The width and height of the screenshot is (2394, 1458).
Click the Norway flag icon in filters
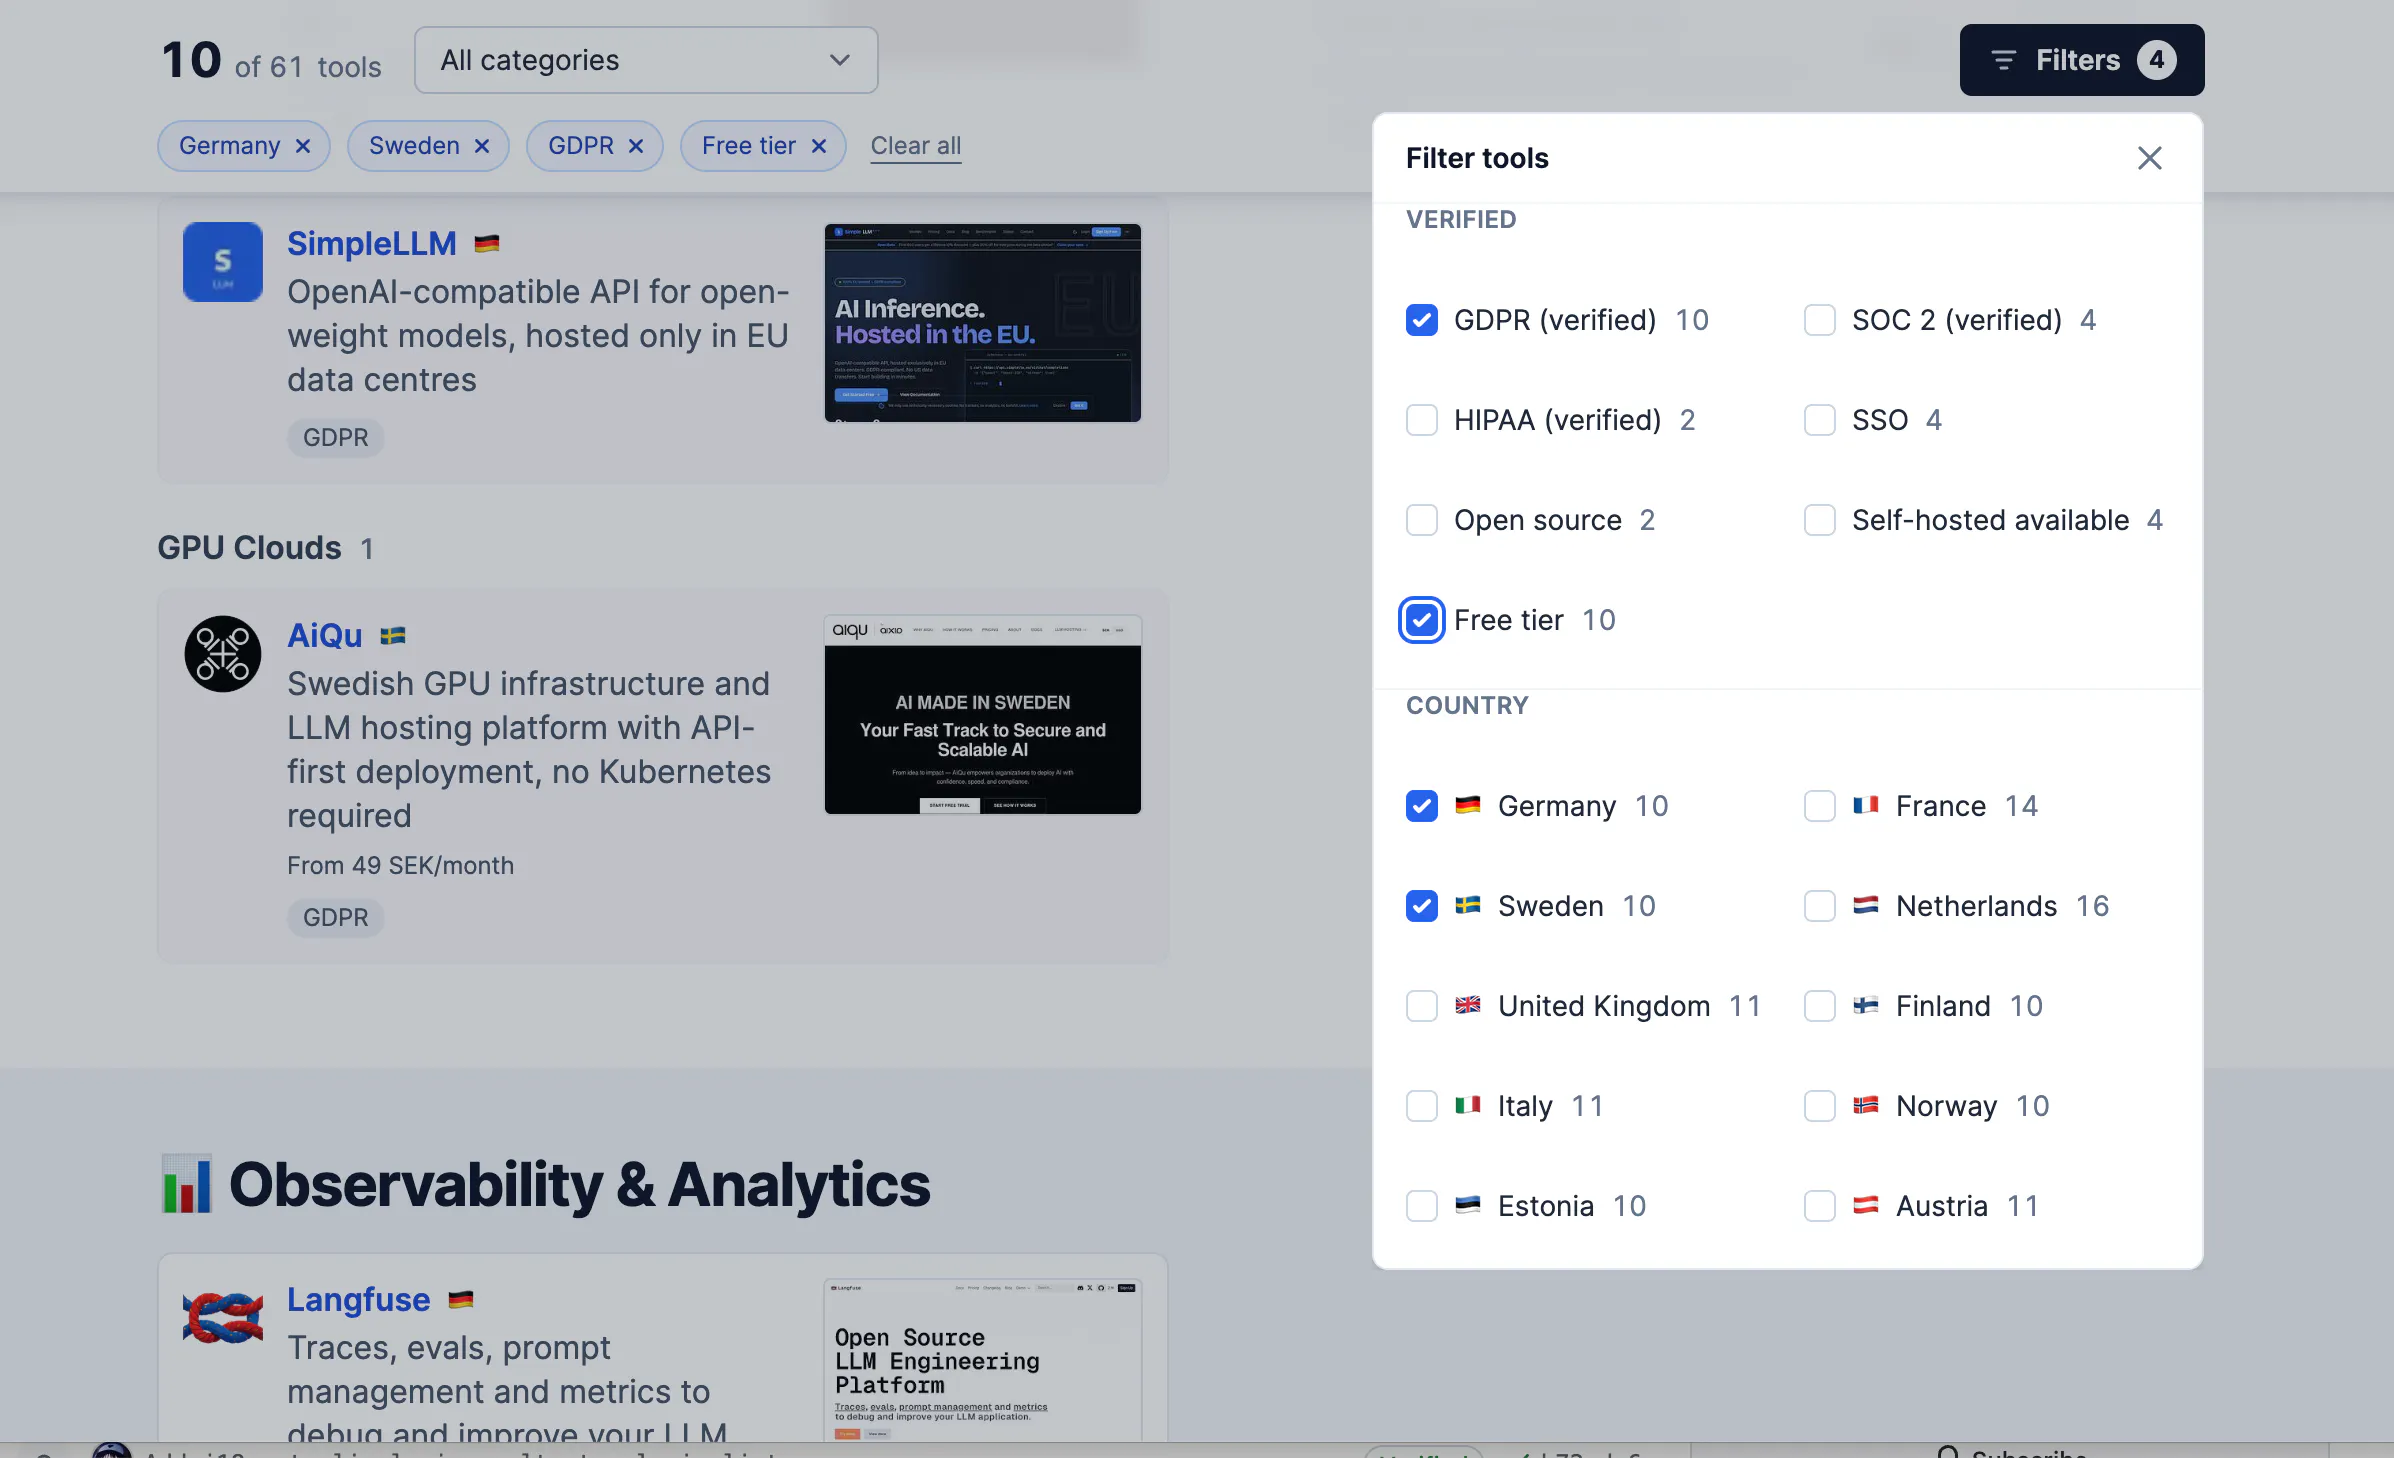click(x=1866, y=1105)
